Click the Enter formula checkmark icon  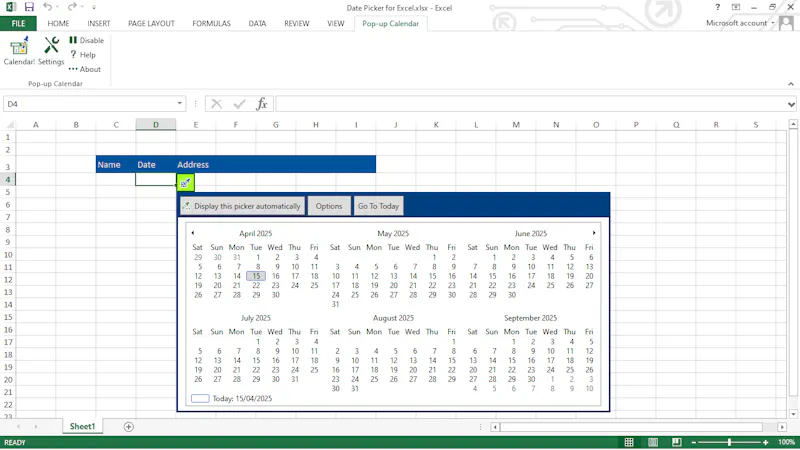click(x=239, y=104)
